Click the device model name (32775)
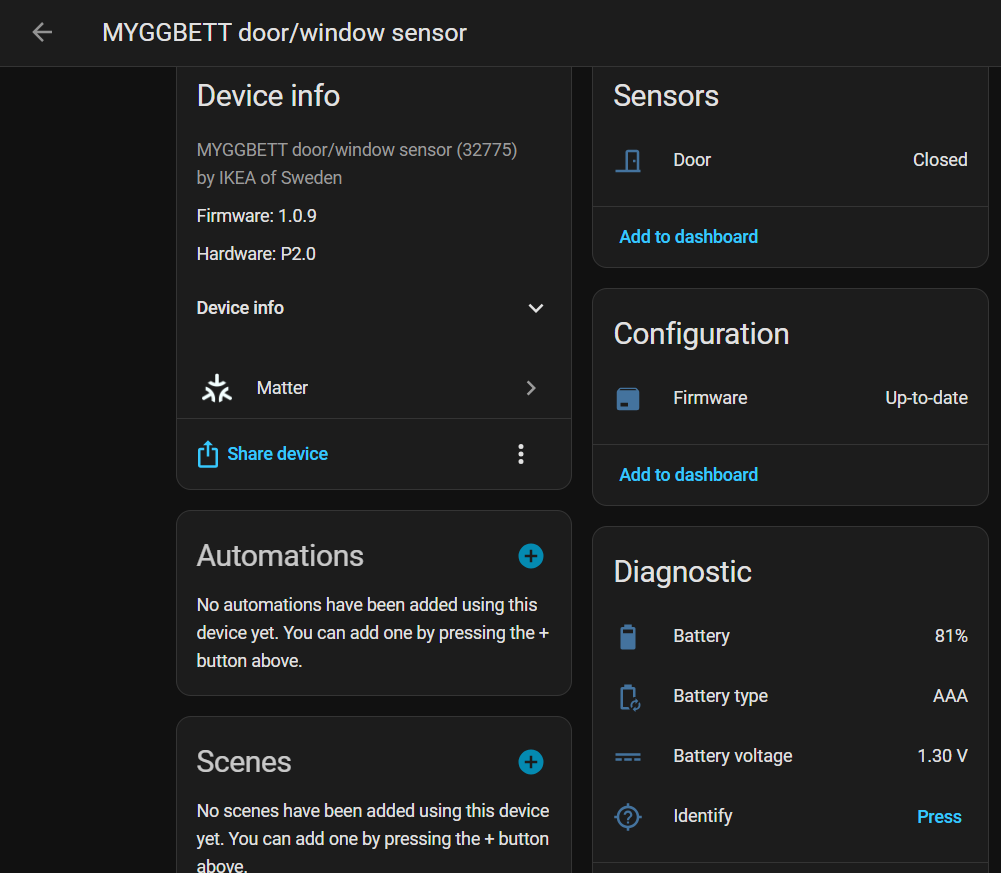 (357, 149)
